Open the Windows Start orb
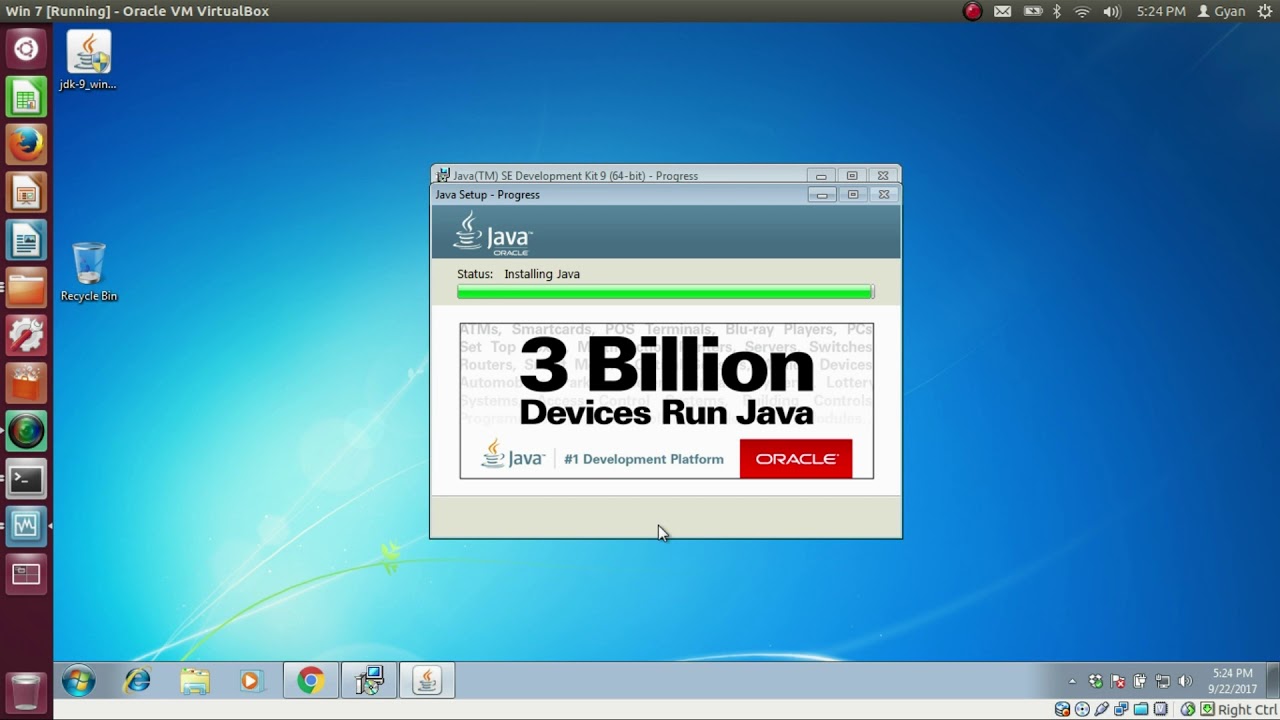 tap(78, 681)
